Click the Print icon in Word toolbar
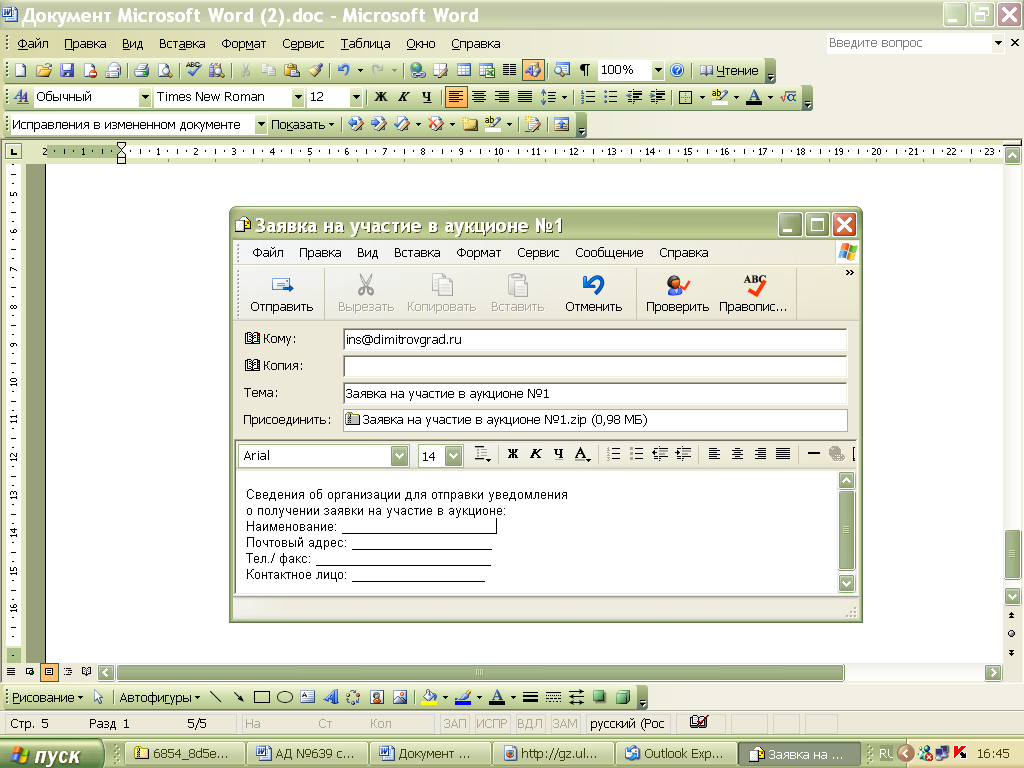1024x768 pixels. [141, 70]
